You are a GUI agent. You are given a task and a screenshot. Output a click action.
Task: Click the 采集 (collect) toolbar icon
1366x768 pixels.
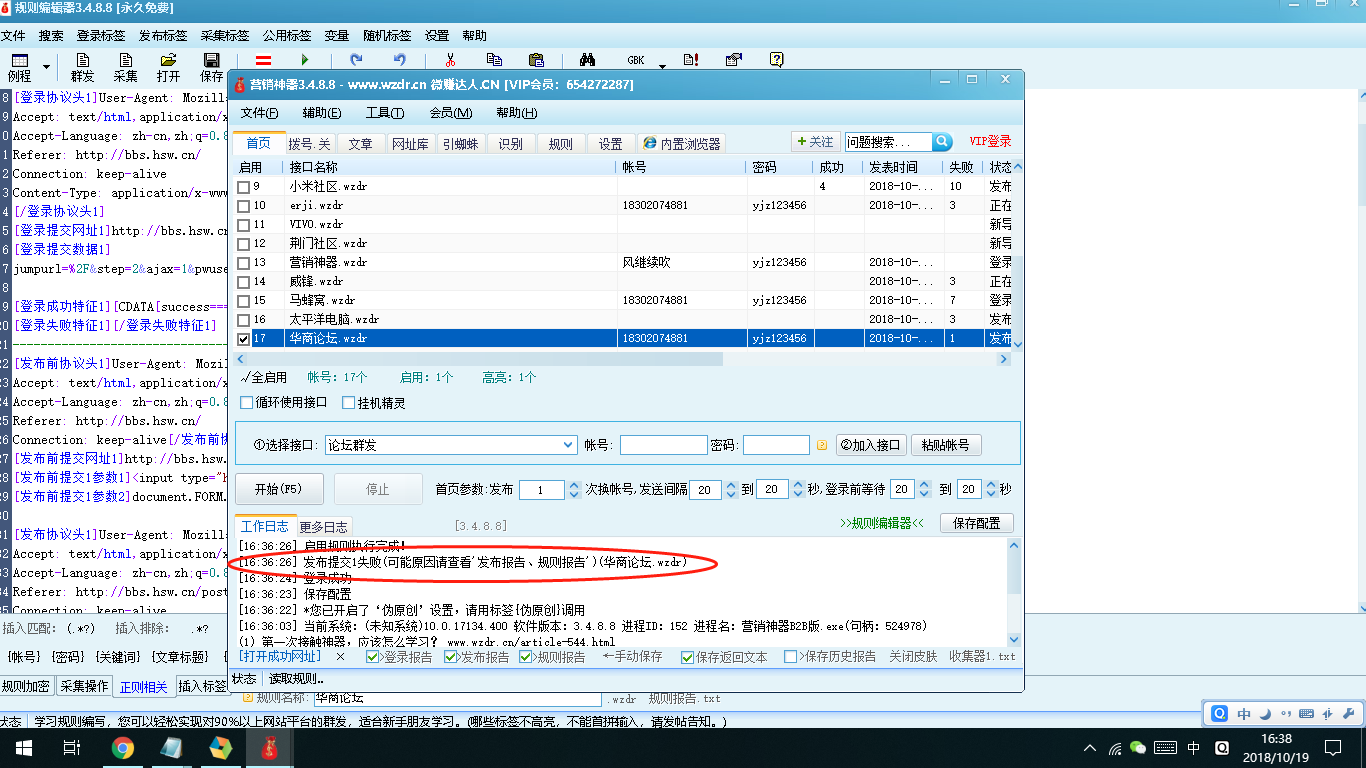(125, 68)
